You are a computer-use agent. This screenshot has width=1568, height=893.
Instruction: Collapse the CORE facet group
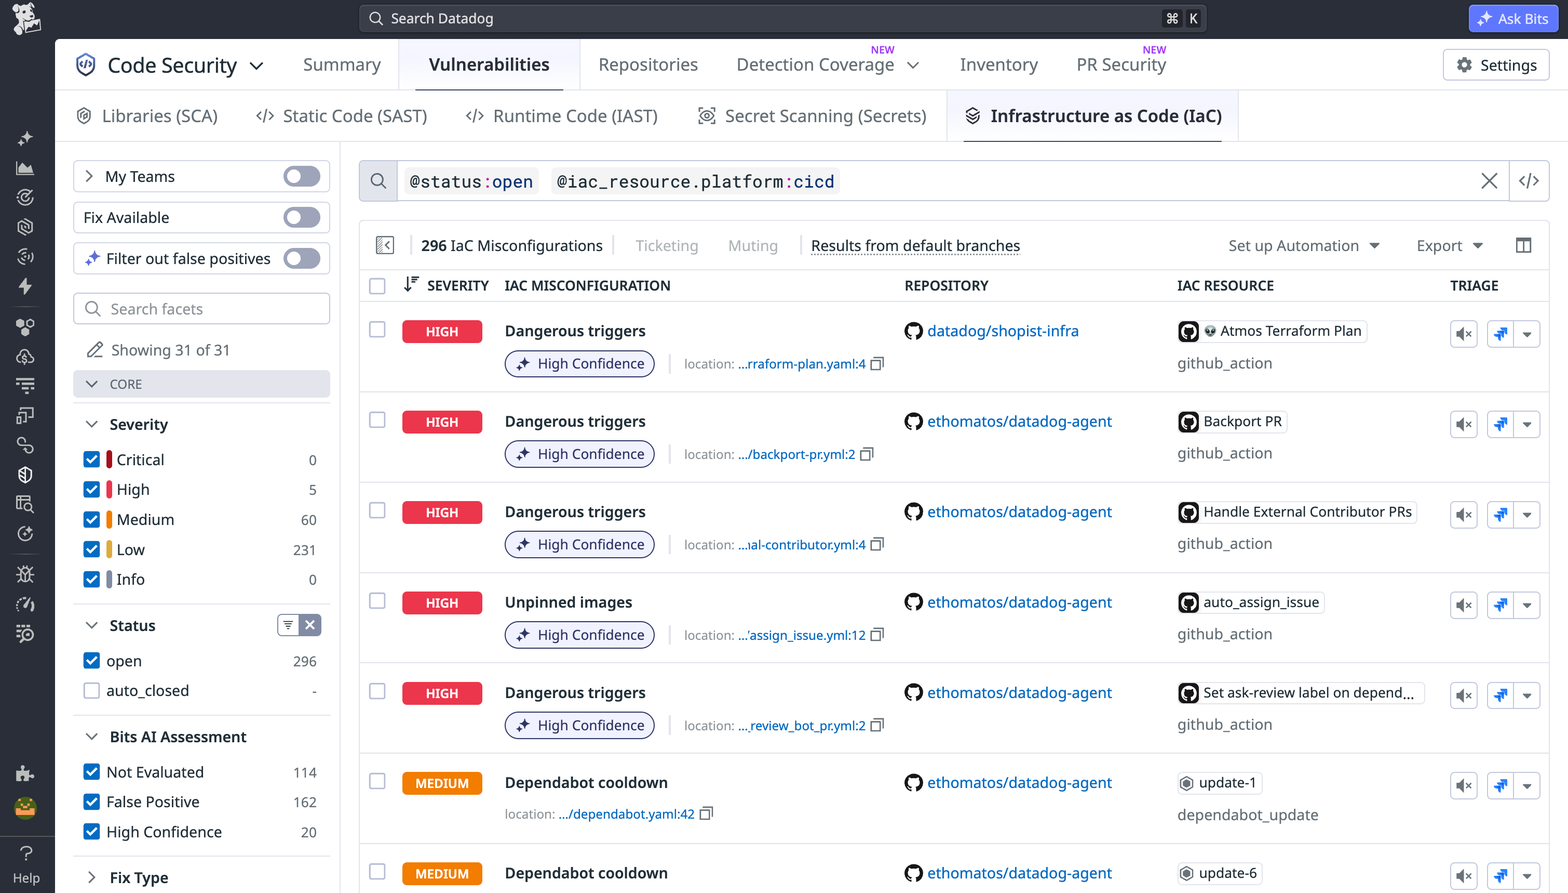(x=201, y=384)
